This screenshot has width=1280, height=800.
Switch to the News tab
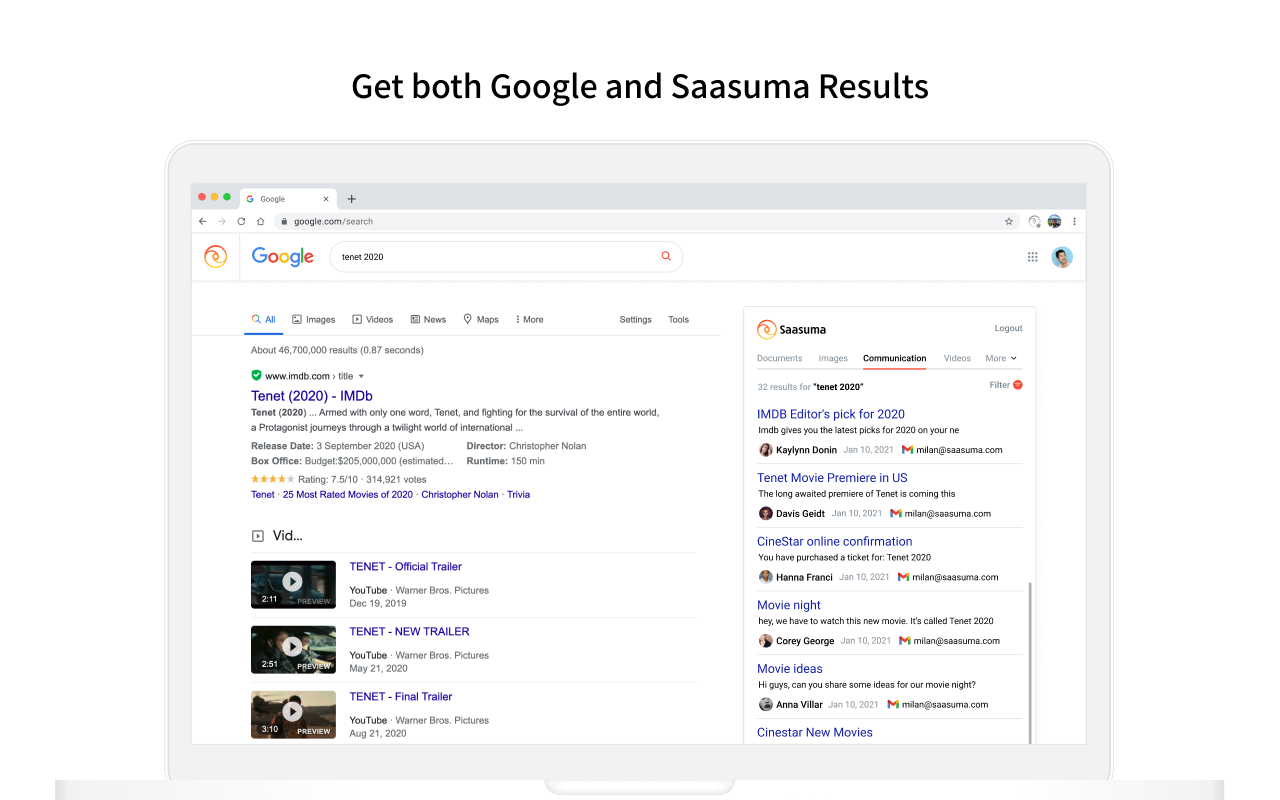click(428, 320)
